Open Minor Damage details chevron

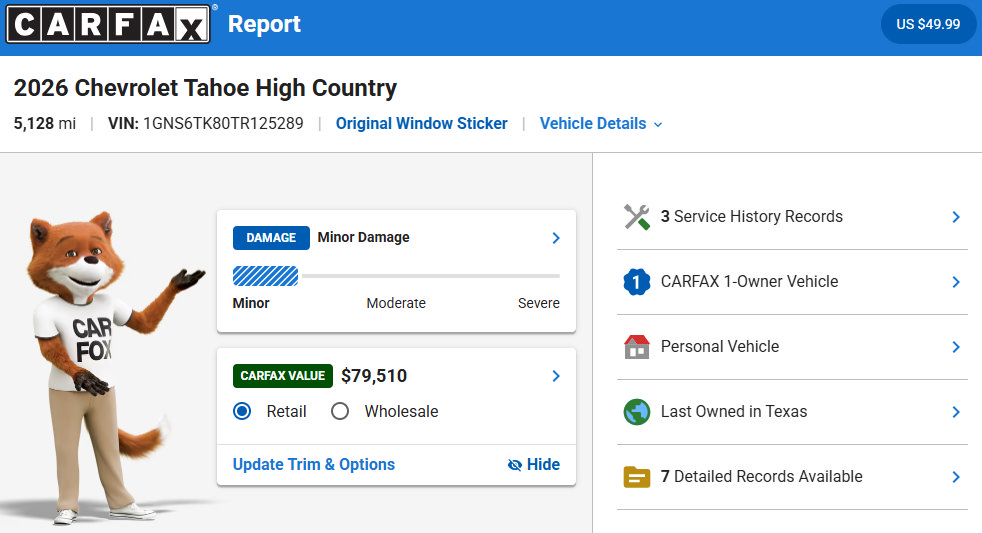[556, 238]
